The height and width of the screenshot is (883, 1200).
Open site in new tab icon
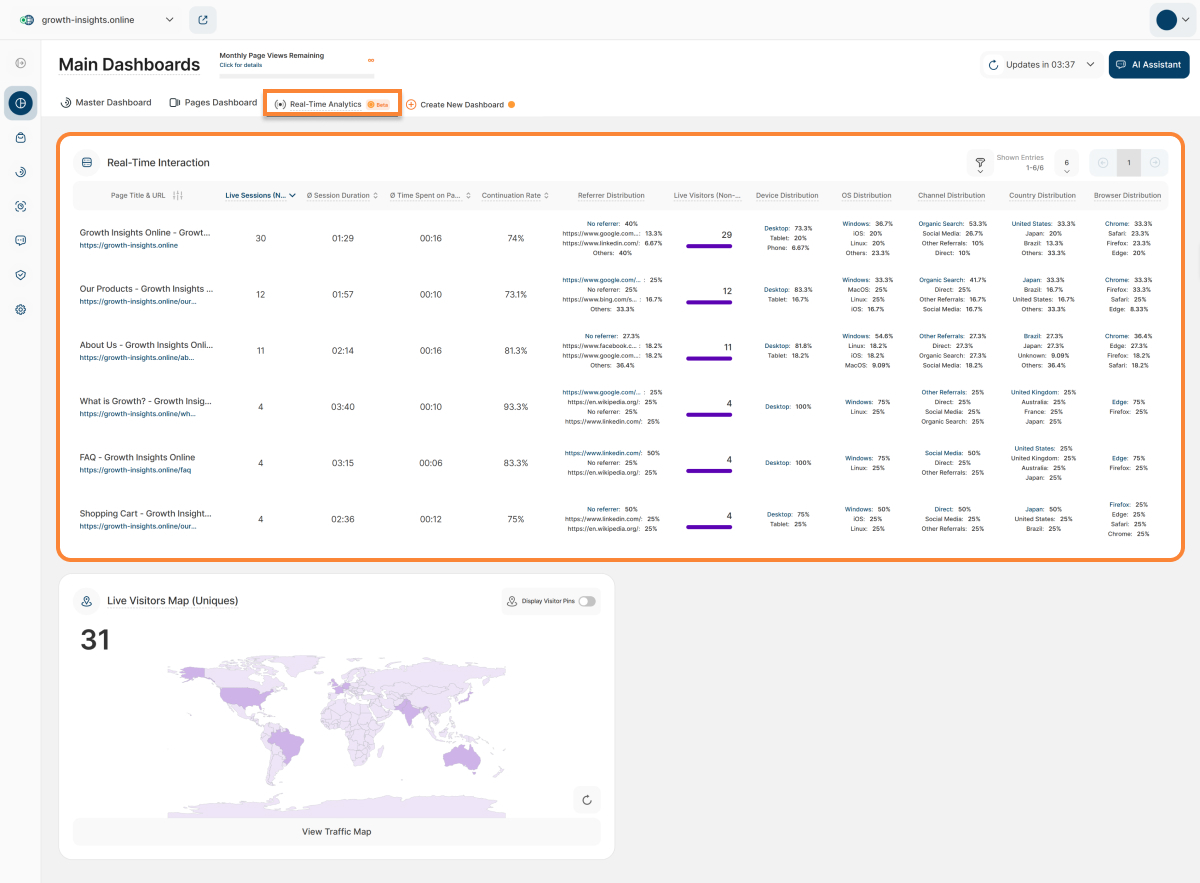tap(202, 19)
